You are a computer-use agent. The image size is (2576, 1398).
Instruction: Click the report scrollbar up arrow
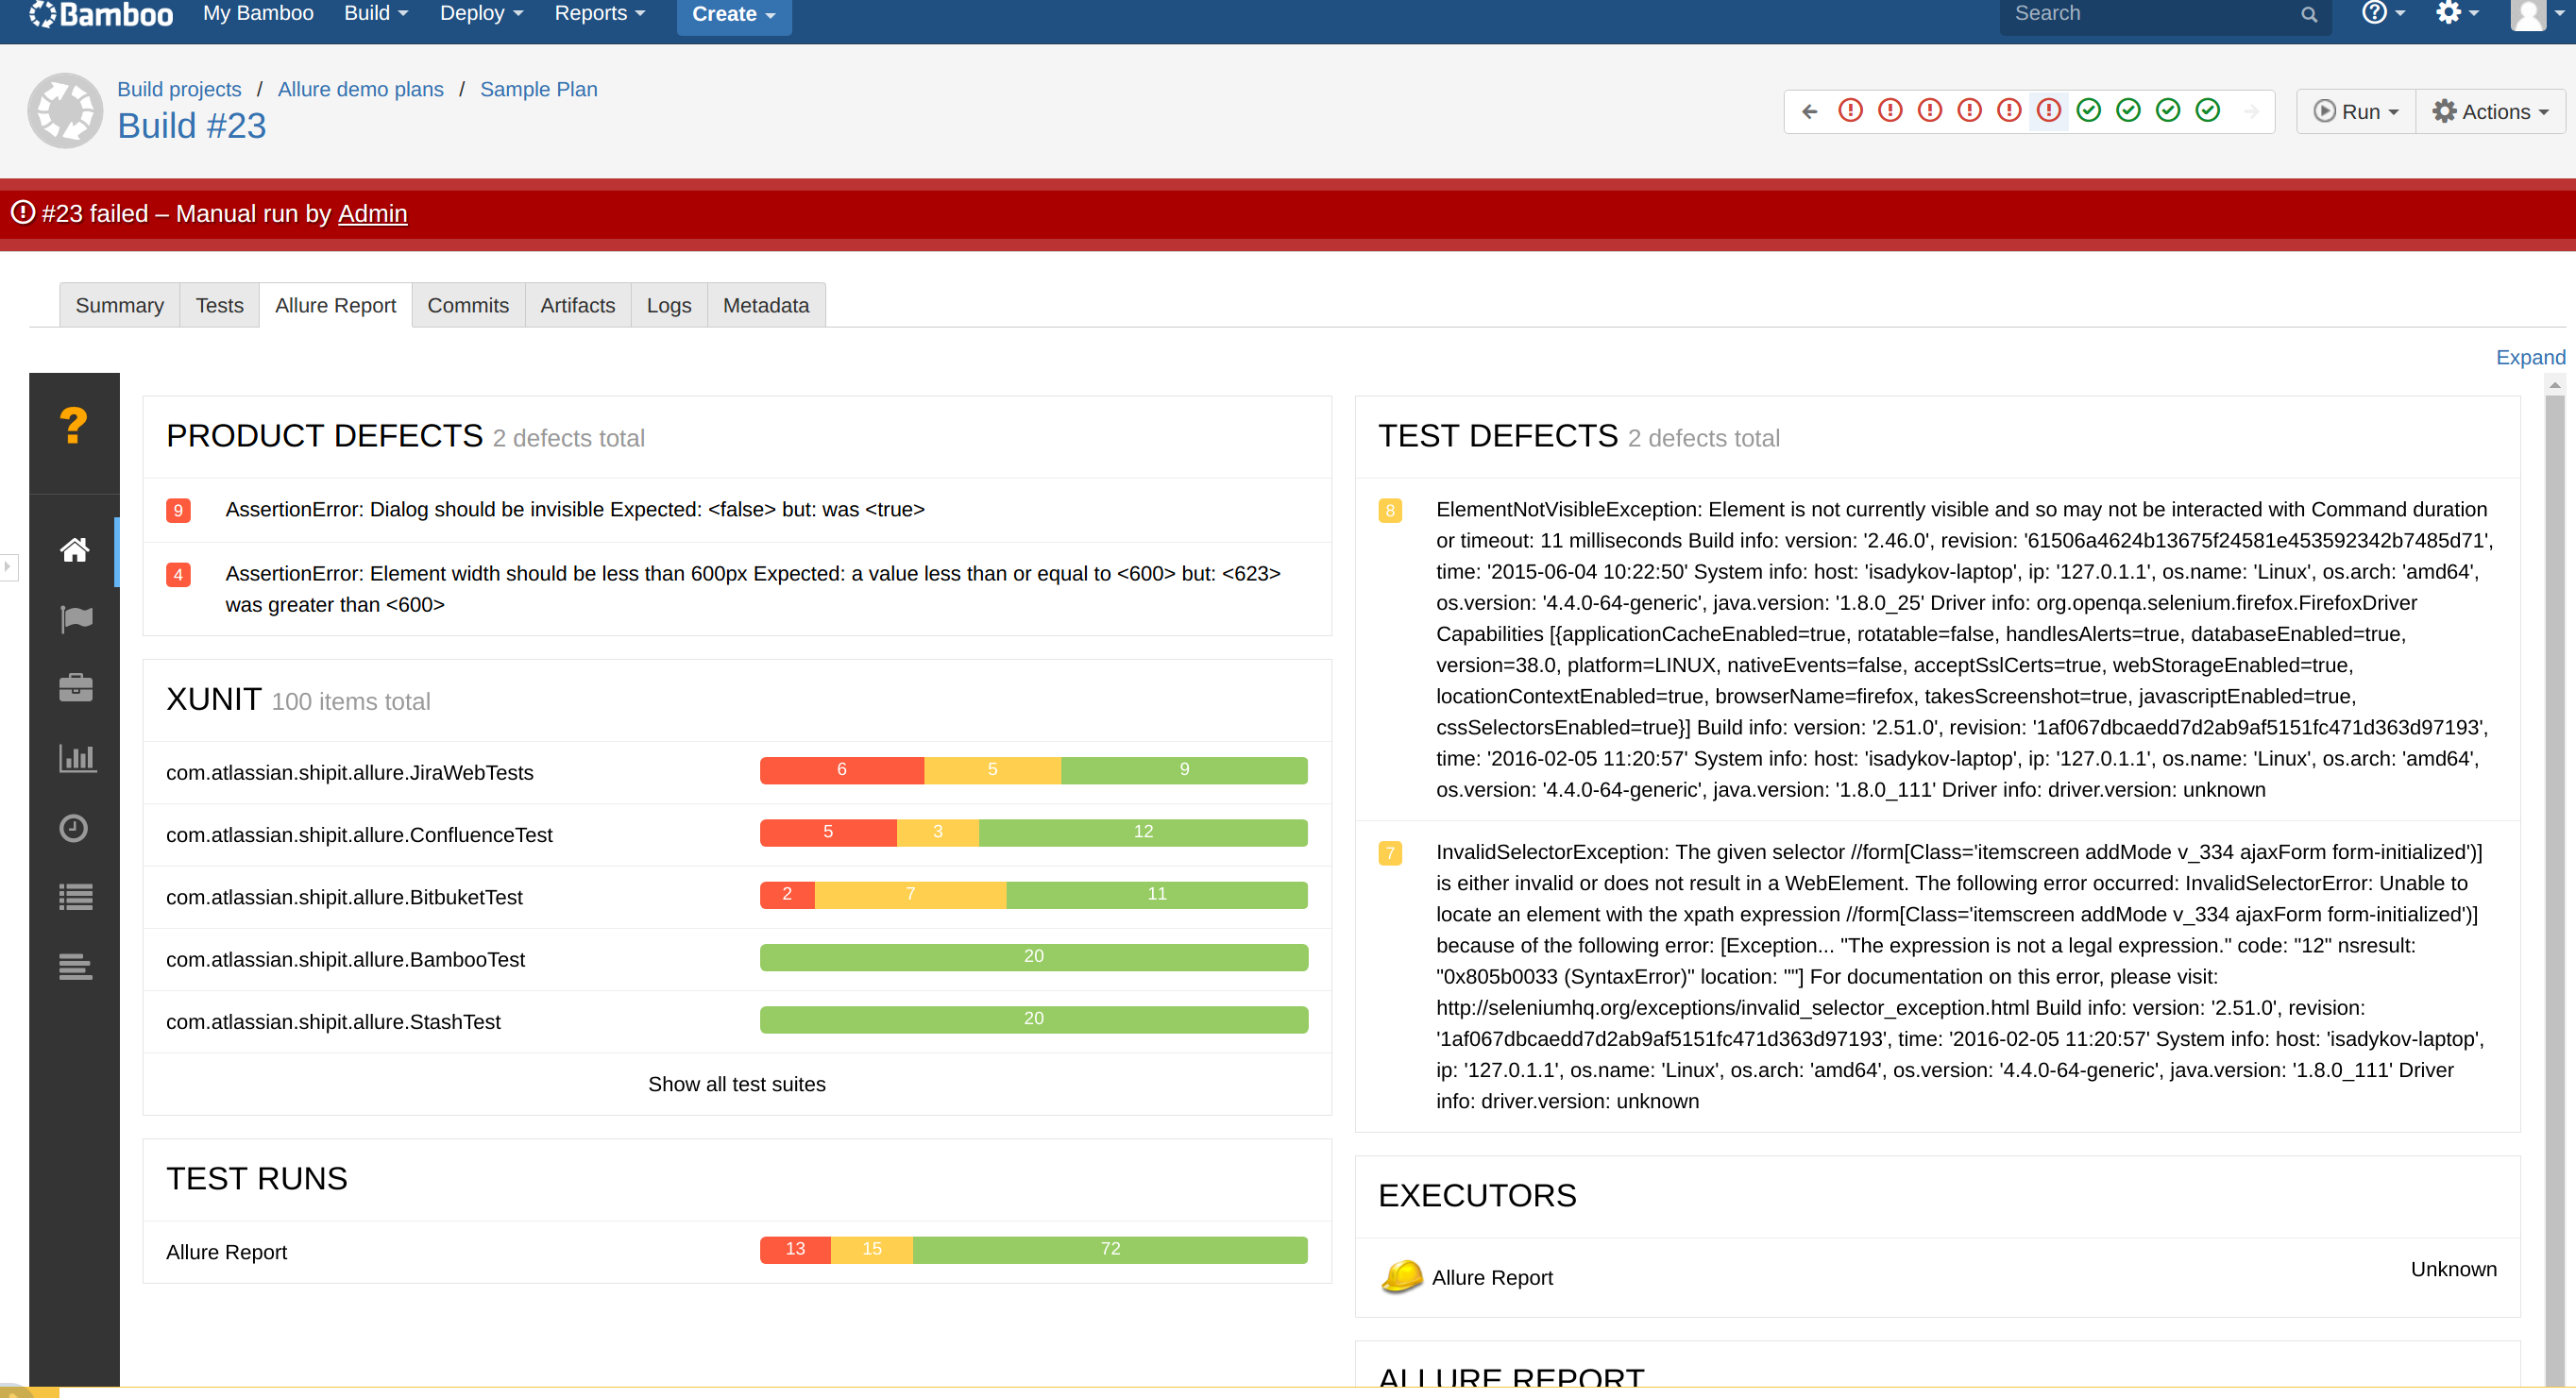(2555, 385)
